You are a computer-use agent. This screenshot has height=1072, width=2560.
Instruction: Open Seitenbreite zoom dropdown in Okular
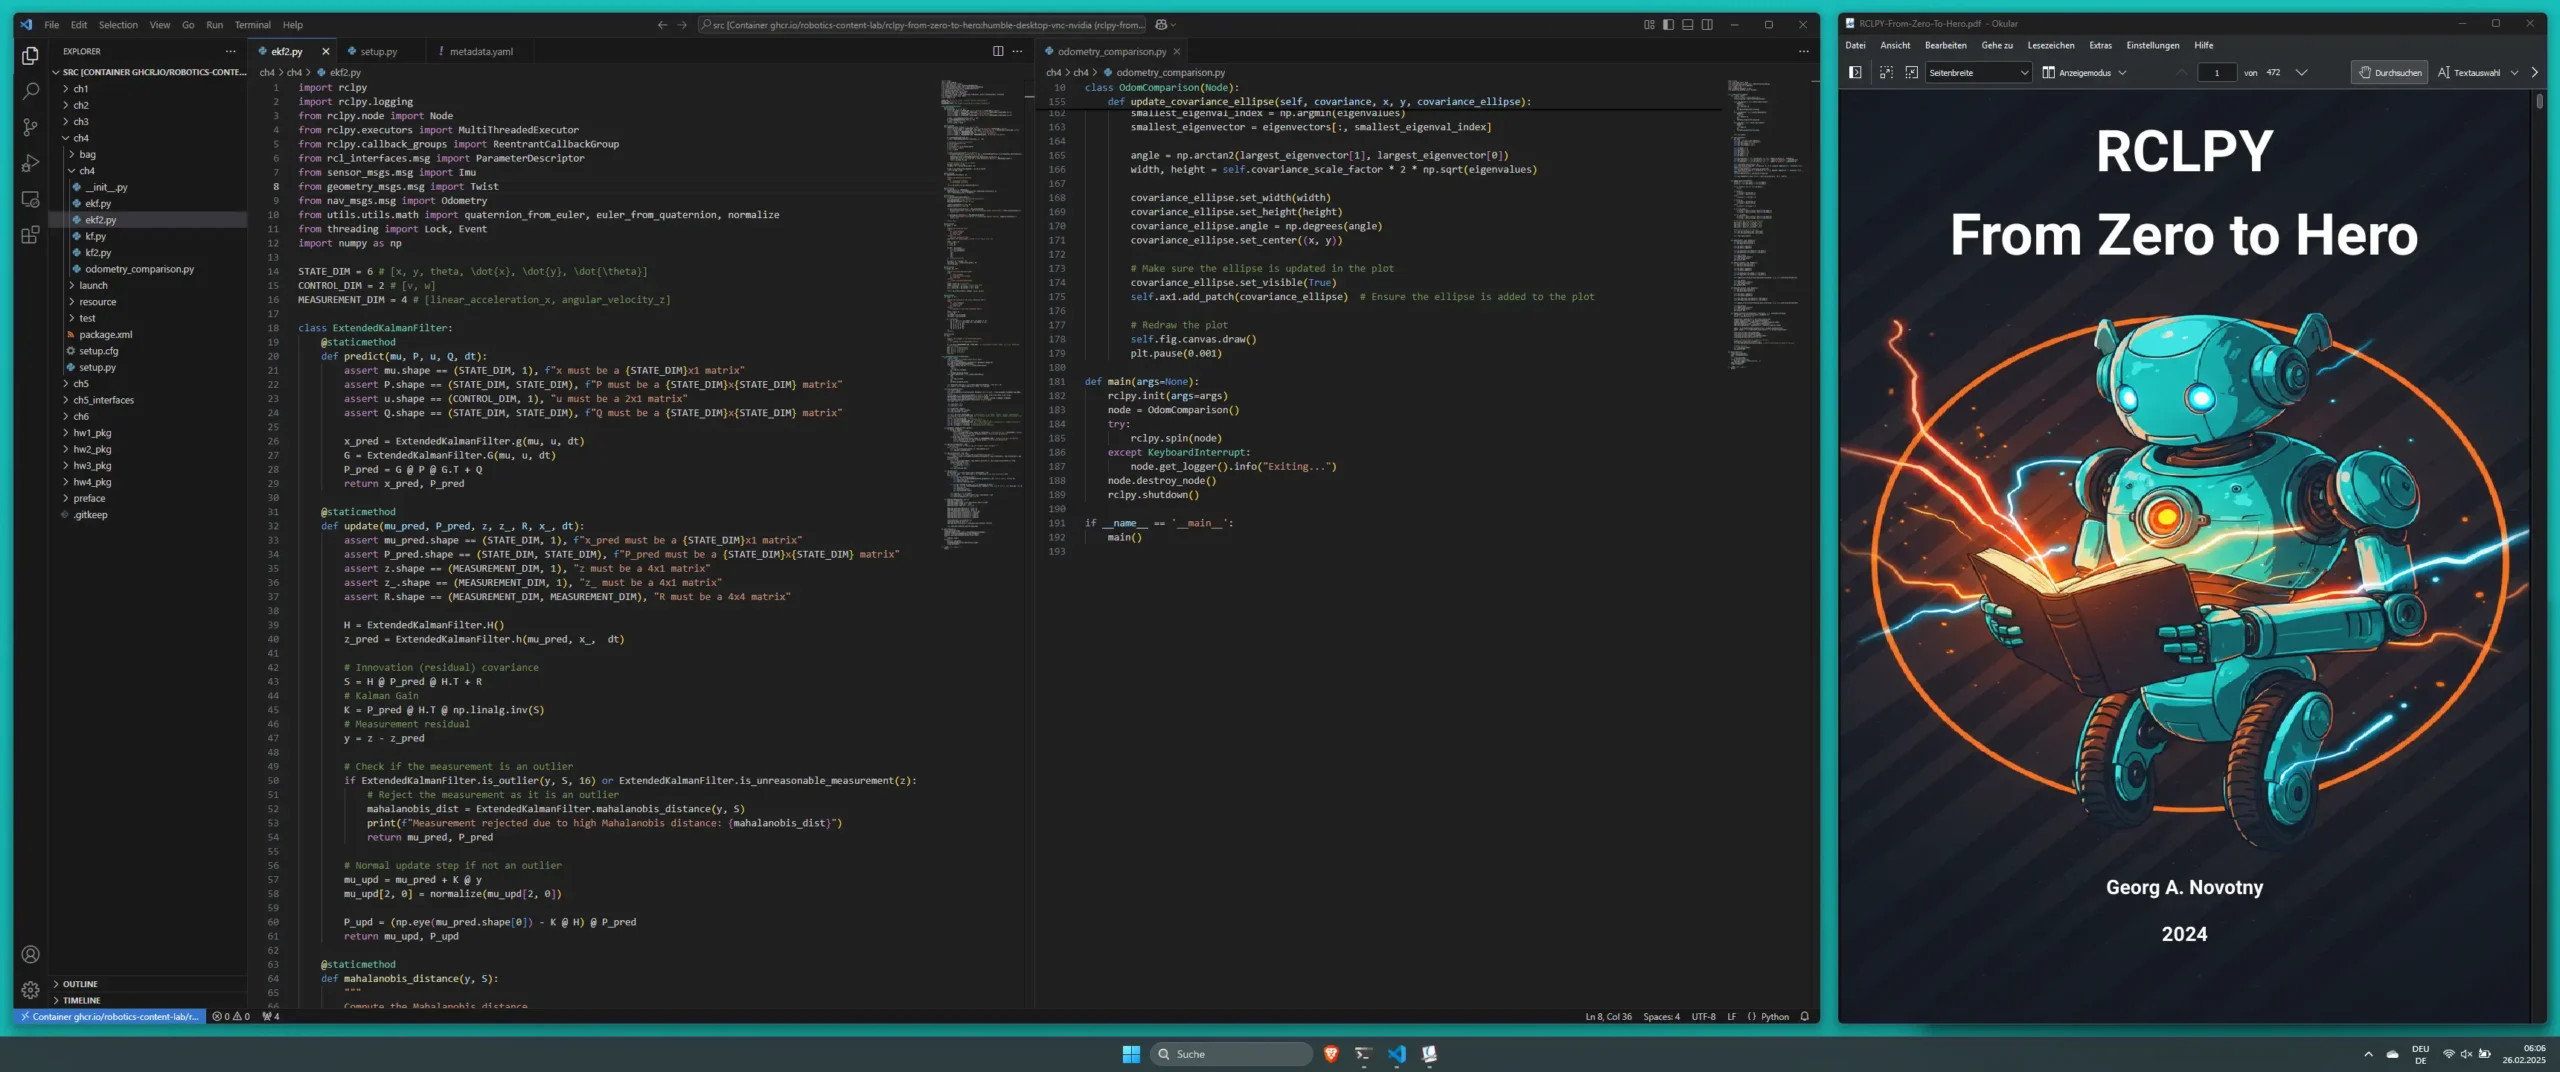(1978, 72)
